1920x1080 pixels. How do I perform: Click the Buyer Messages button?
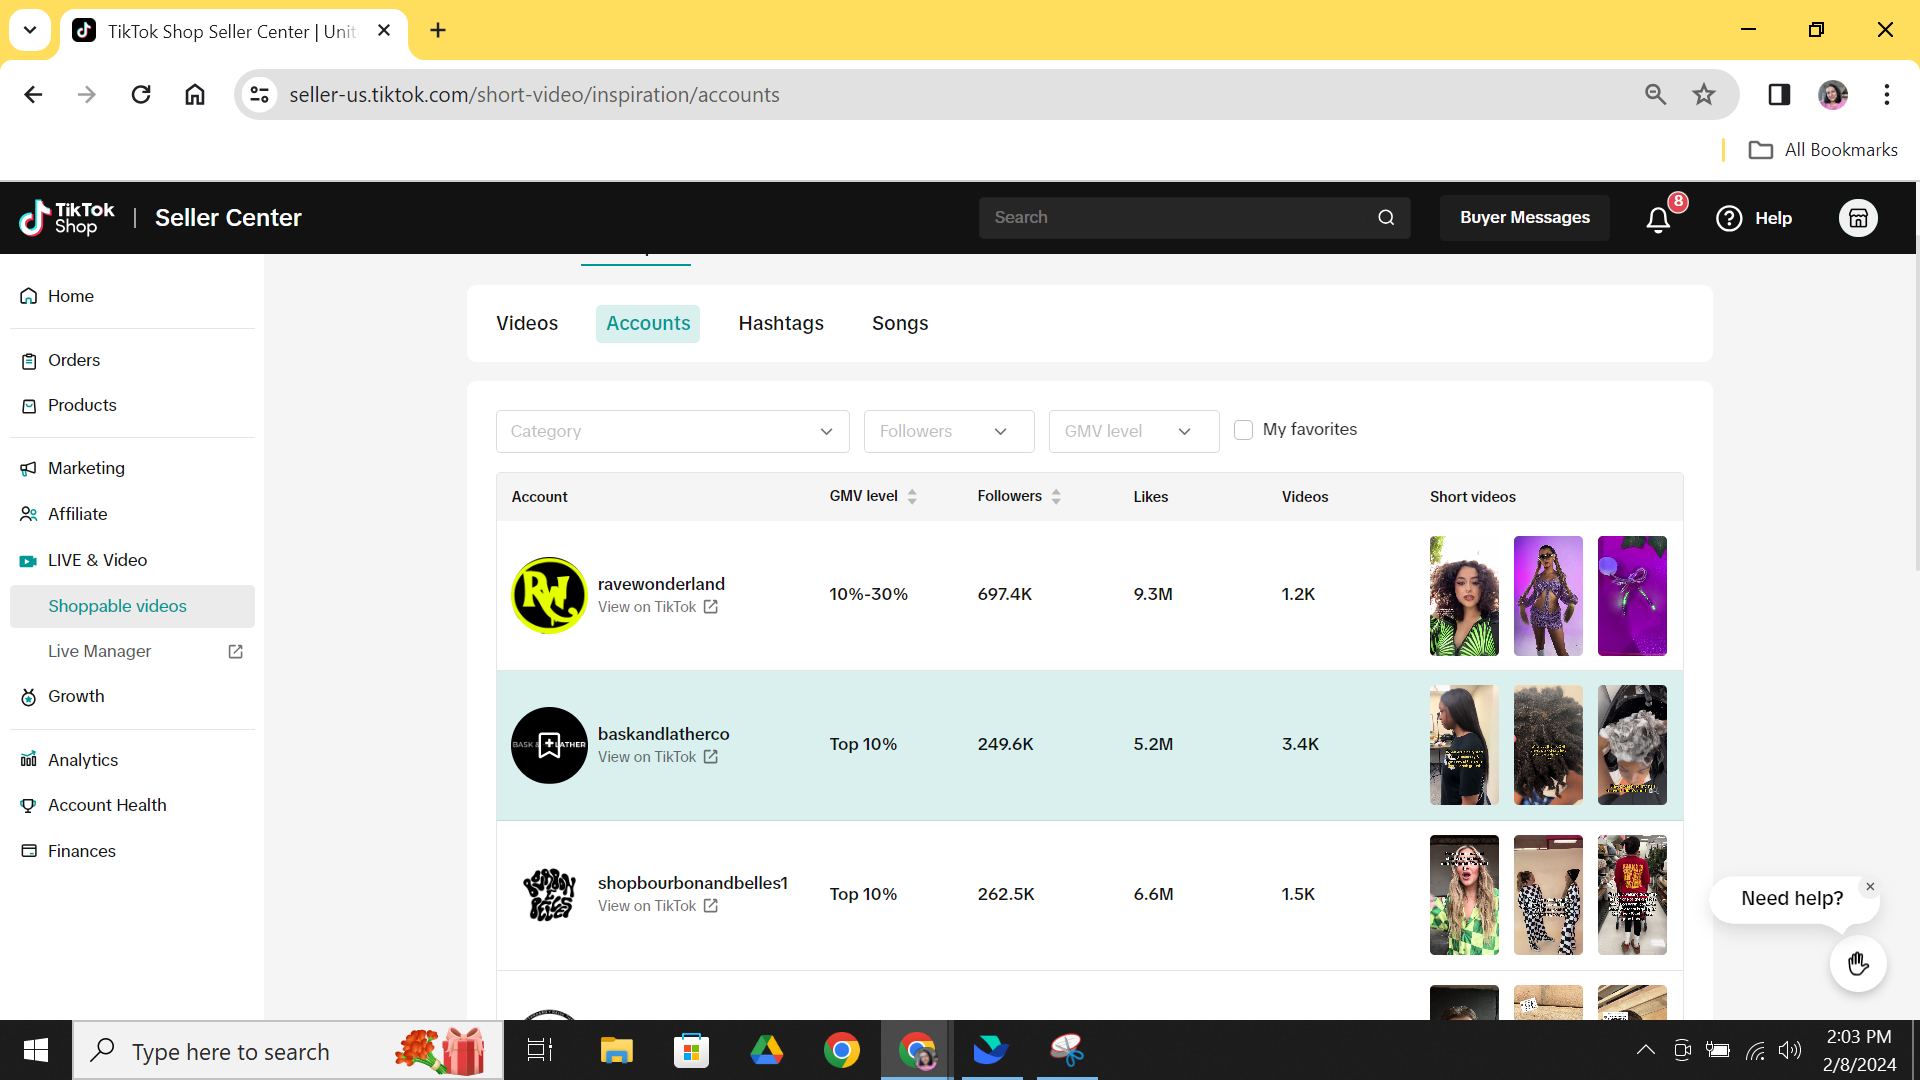tap(1524, 218)
